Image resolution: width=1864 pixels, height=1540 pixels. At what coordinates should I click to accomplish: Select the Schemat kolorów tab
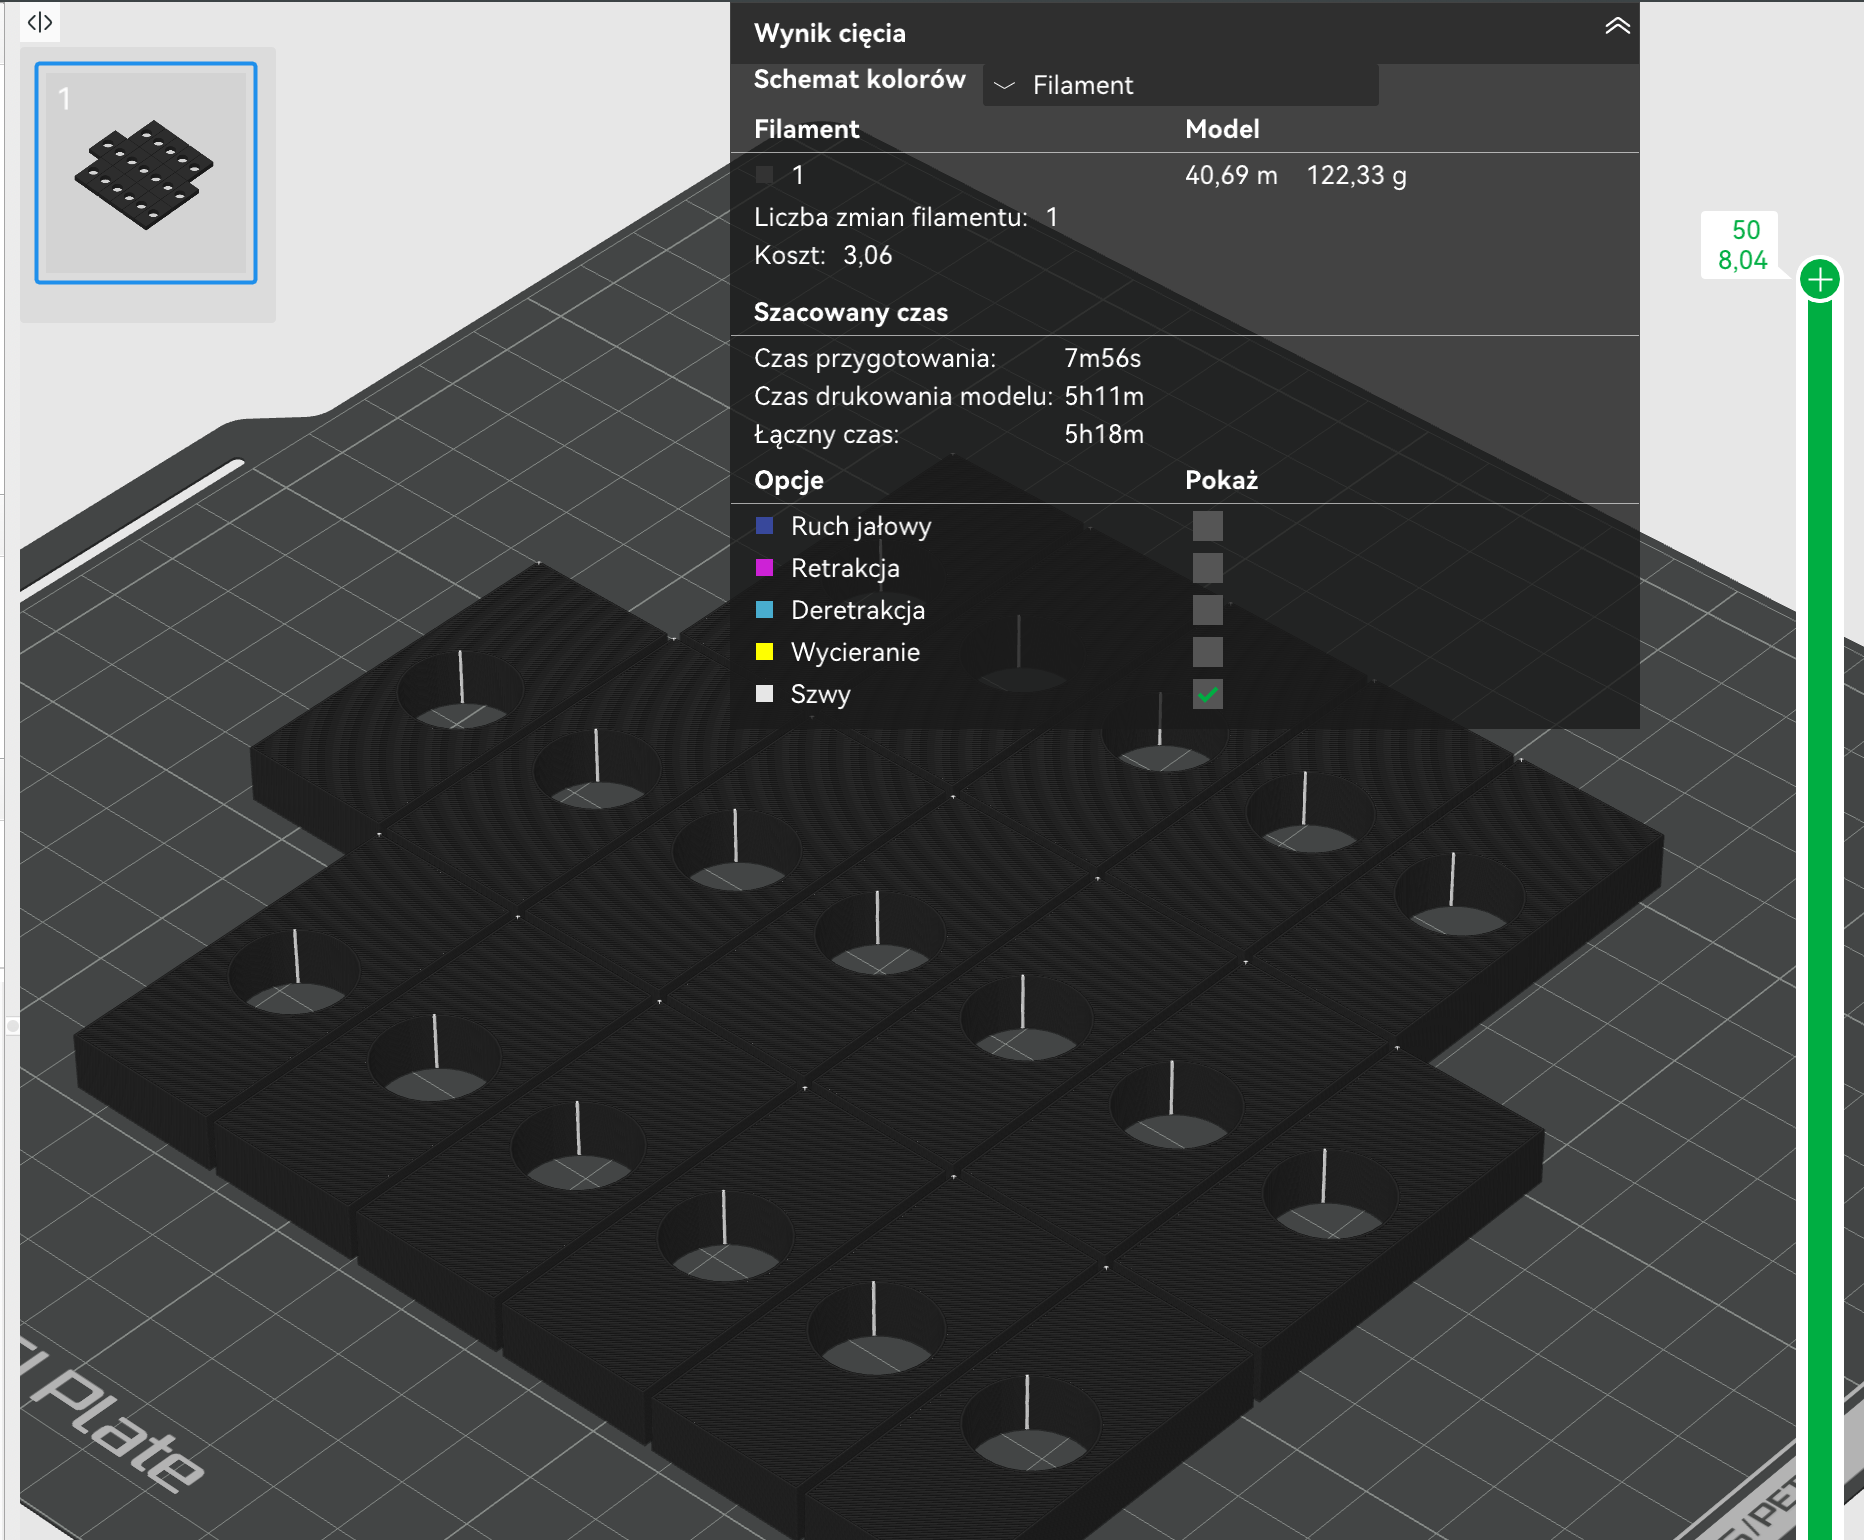[x=858, y=79]
